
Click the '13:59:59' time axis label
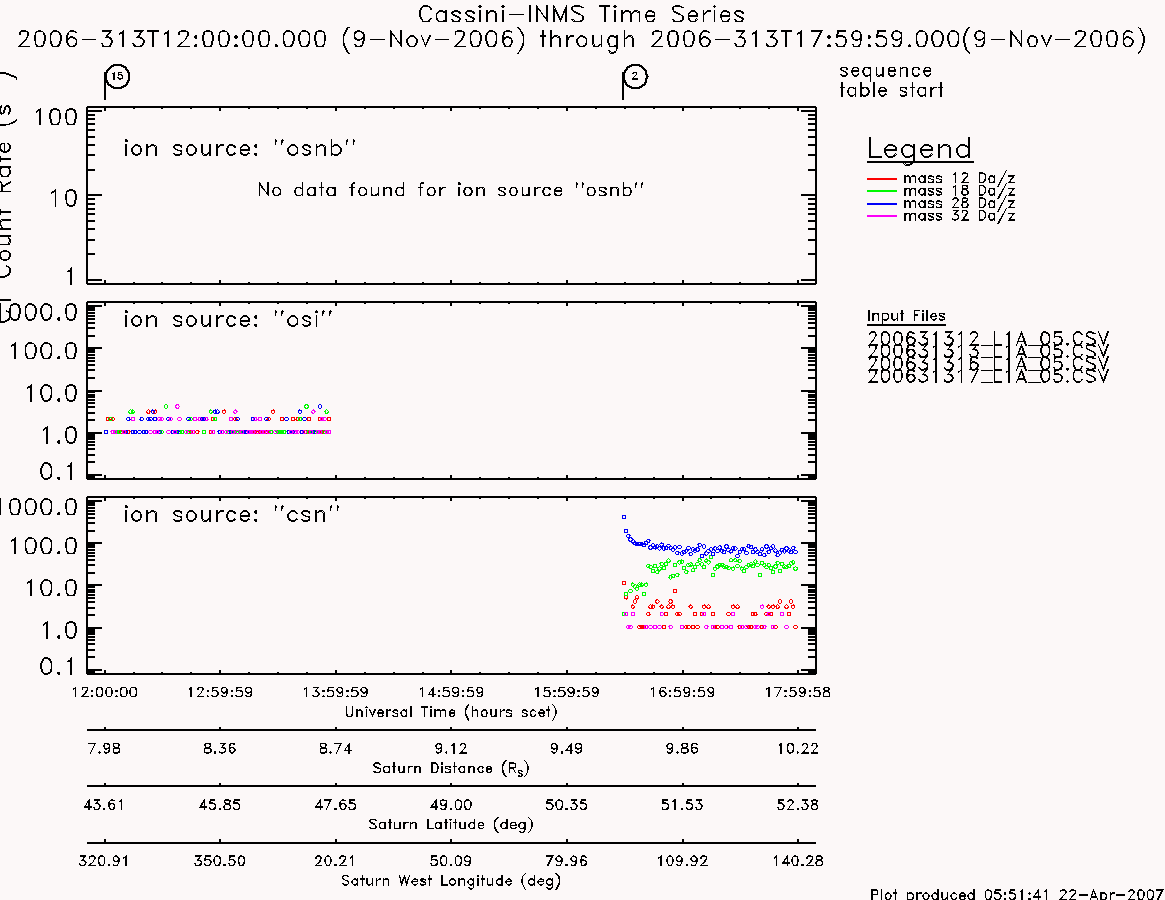[x=335, y=692]
